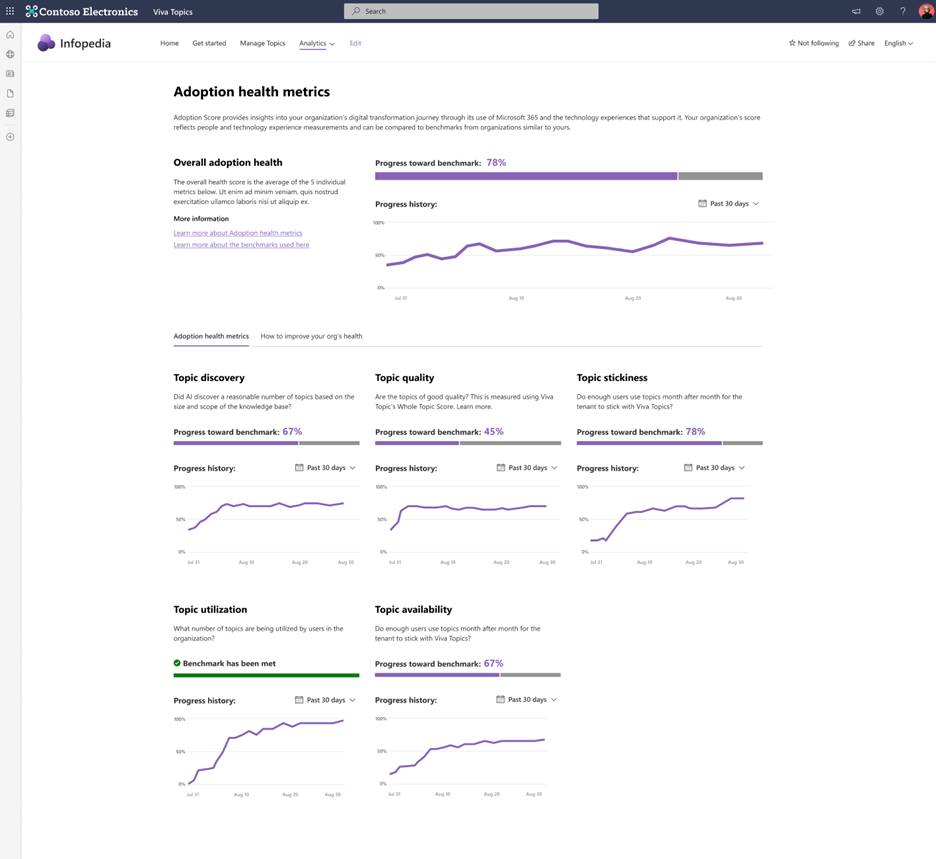
Task: Click the help question mark icon
Action: tap(902, 12)
